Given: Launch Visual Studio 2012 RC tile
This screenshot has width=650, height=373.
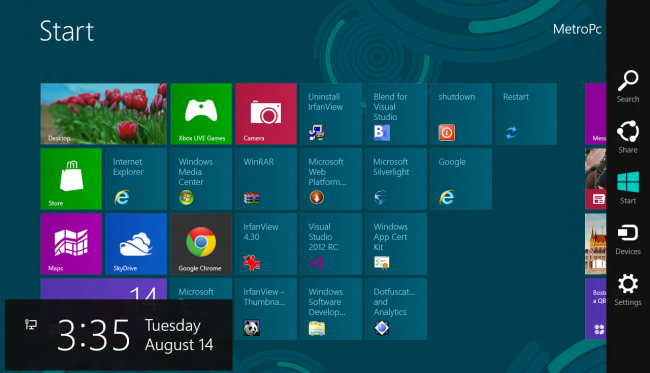Looking at the screenshot, I should (331, 244).
